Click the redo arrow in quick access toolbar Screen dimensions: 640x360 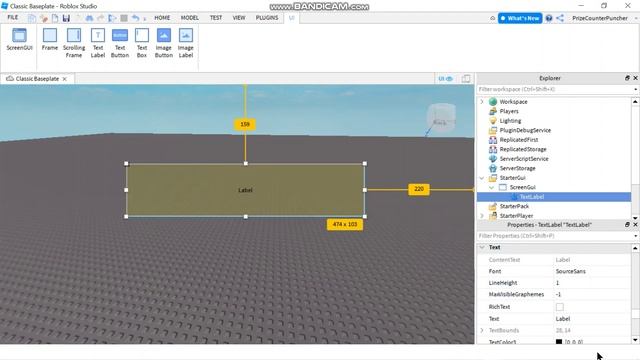pyautogui.click(x=100, y=18)
